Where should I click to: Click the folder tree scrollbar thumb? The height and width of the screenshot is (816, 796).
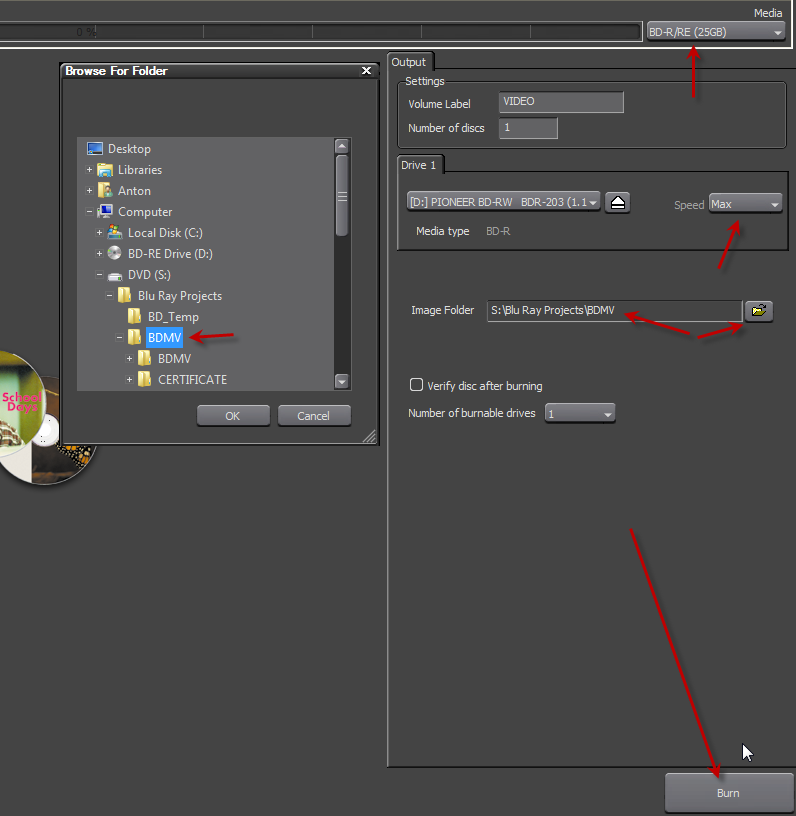pyautogui.click(x=342, y=196)
